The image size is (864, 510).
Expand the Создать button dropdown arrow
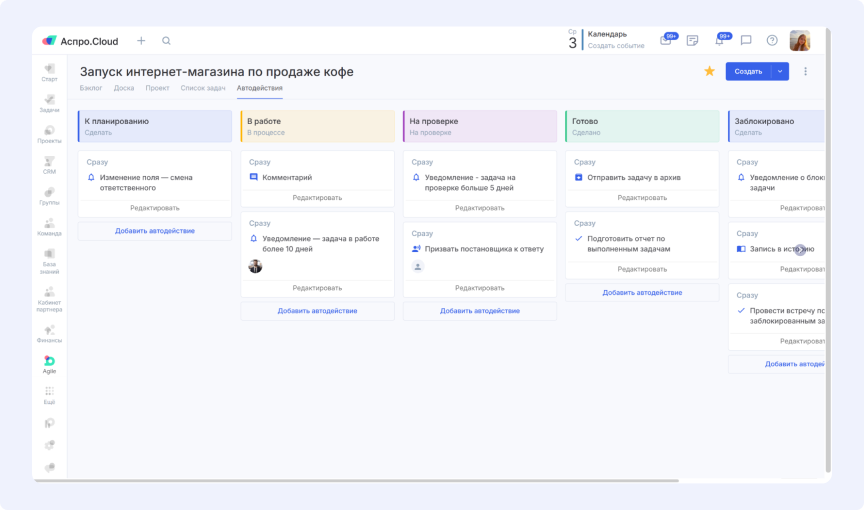tap(780, 71)
